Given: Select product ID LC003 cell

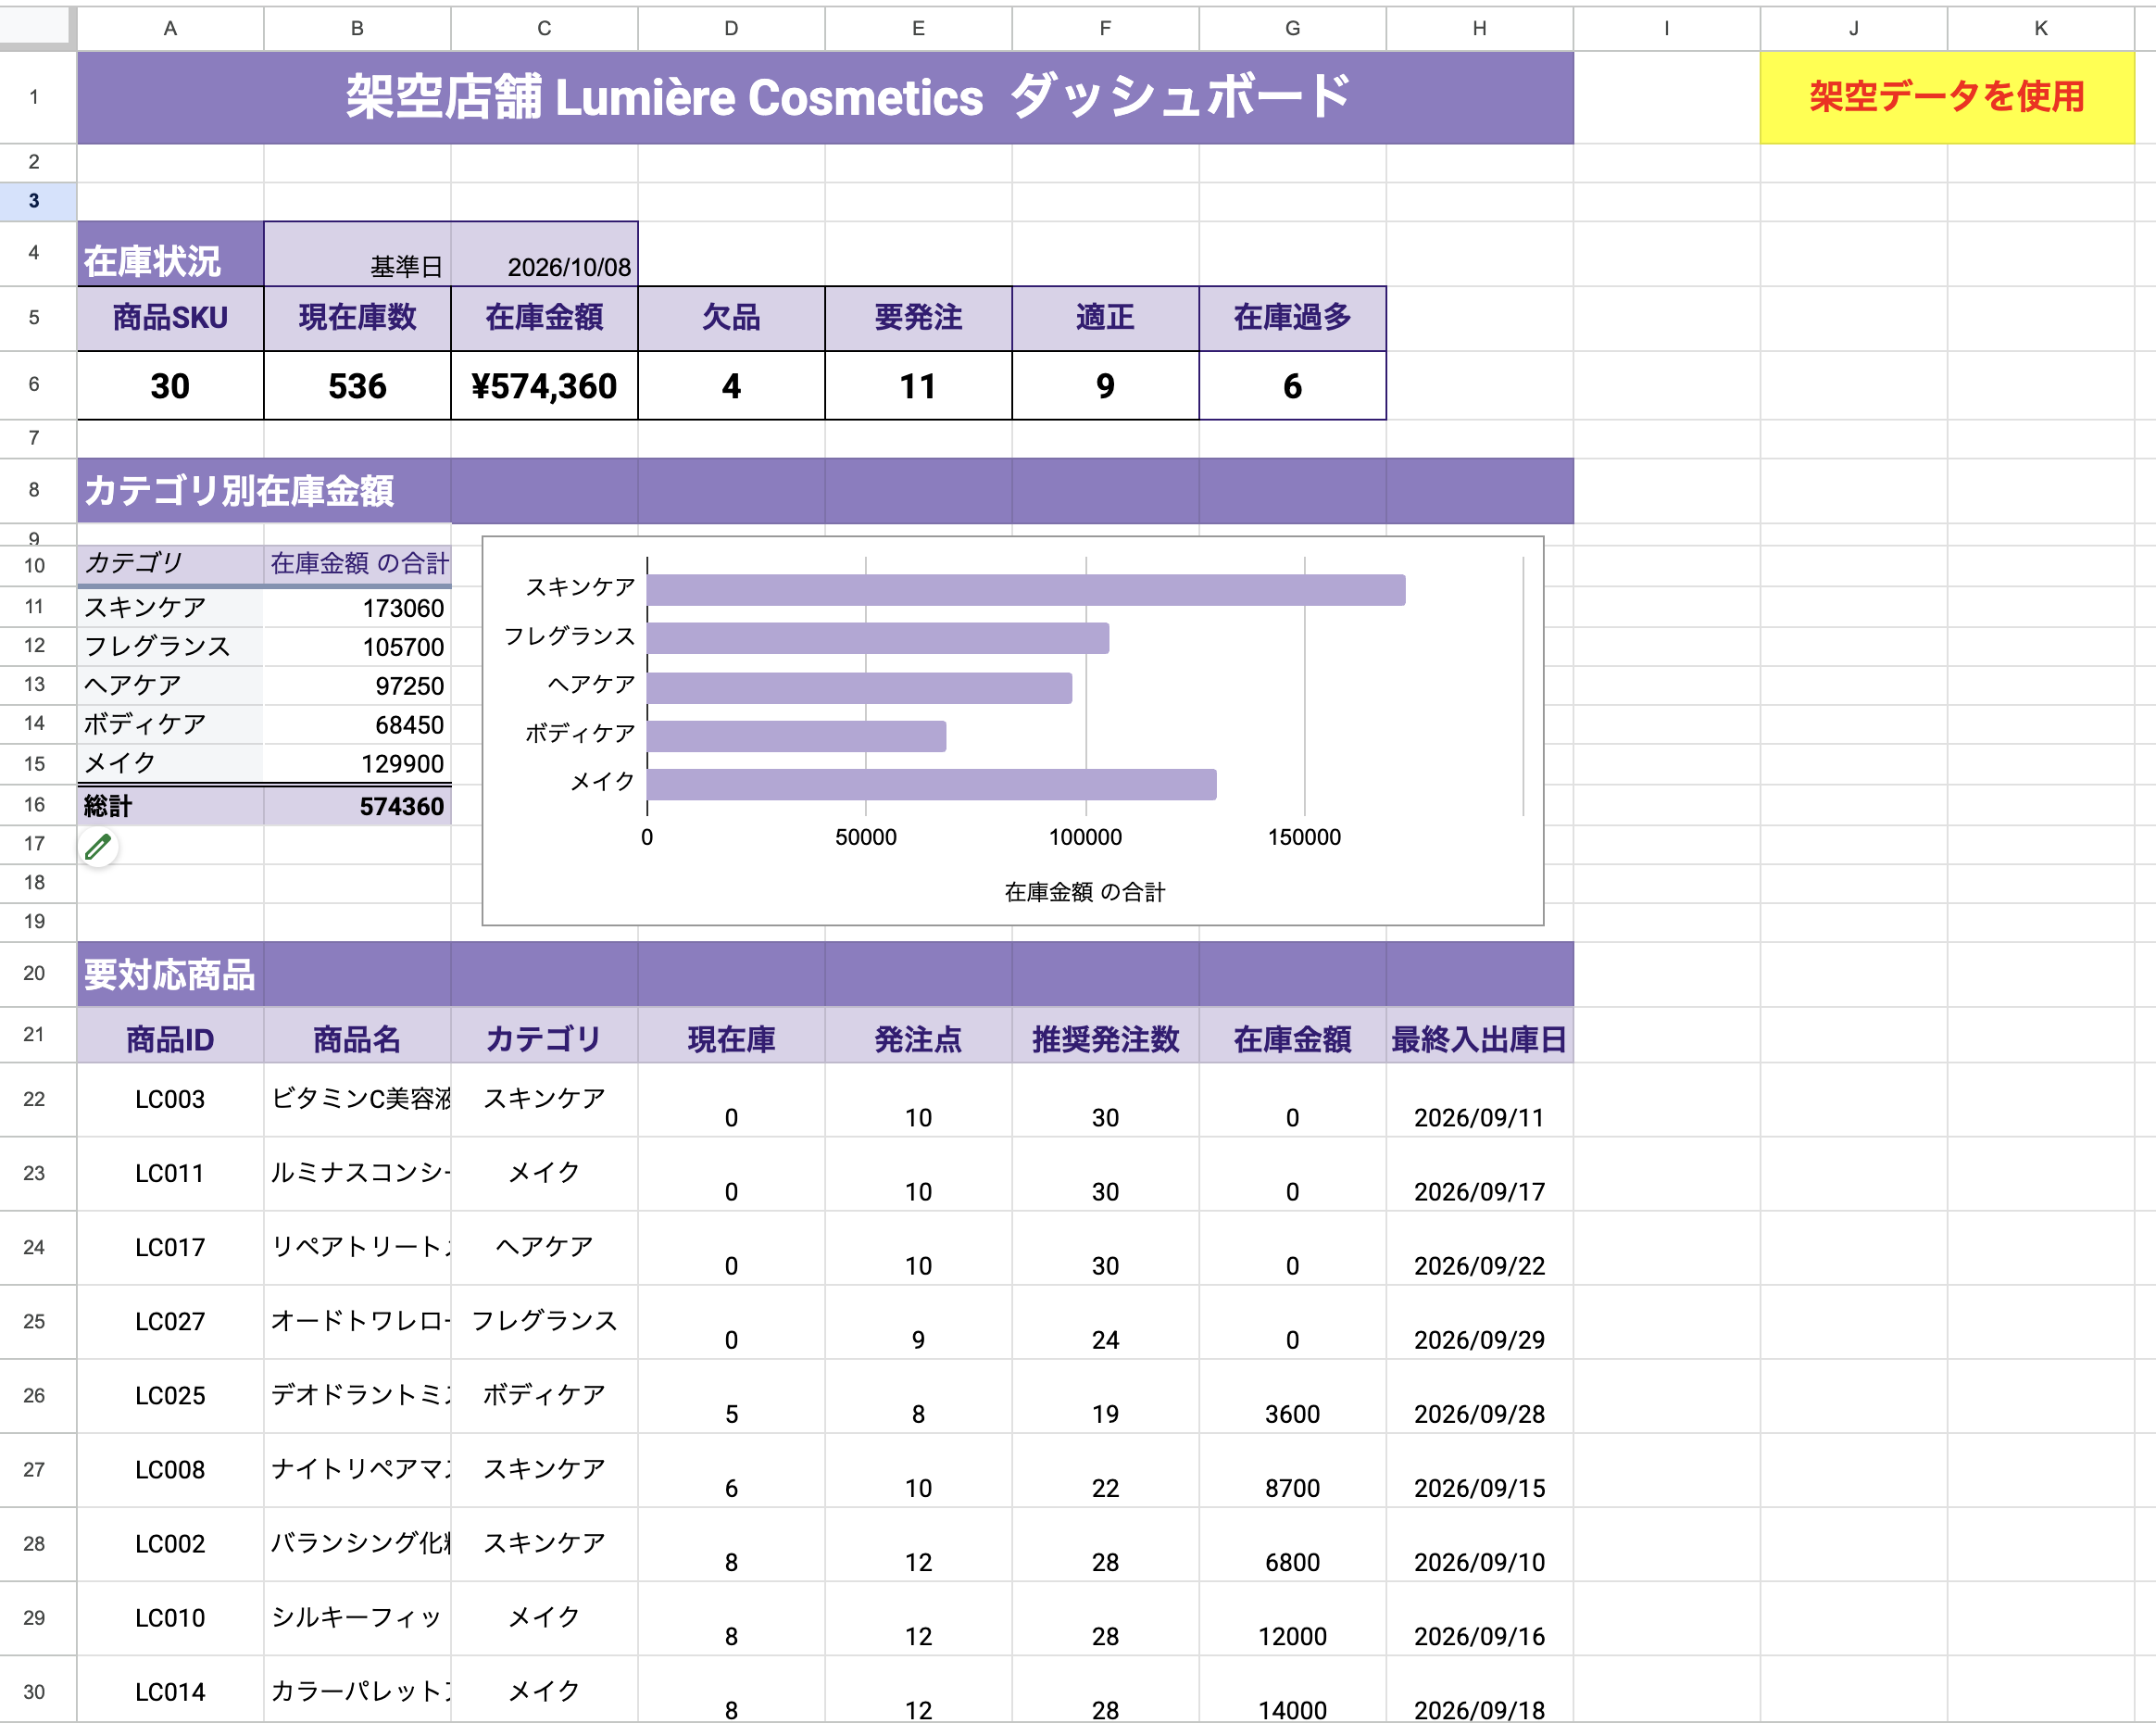Looking at the screenshot, I should [170, 1099].
